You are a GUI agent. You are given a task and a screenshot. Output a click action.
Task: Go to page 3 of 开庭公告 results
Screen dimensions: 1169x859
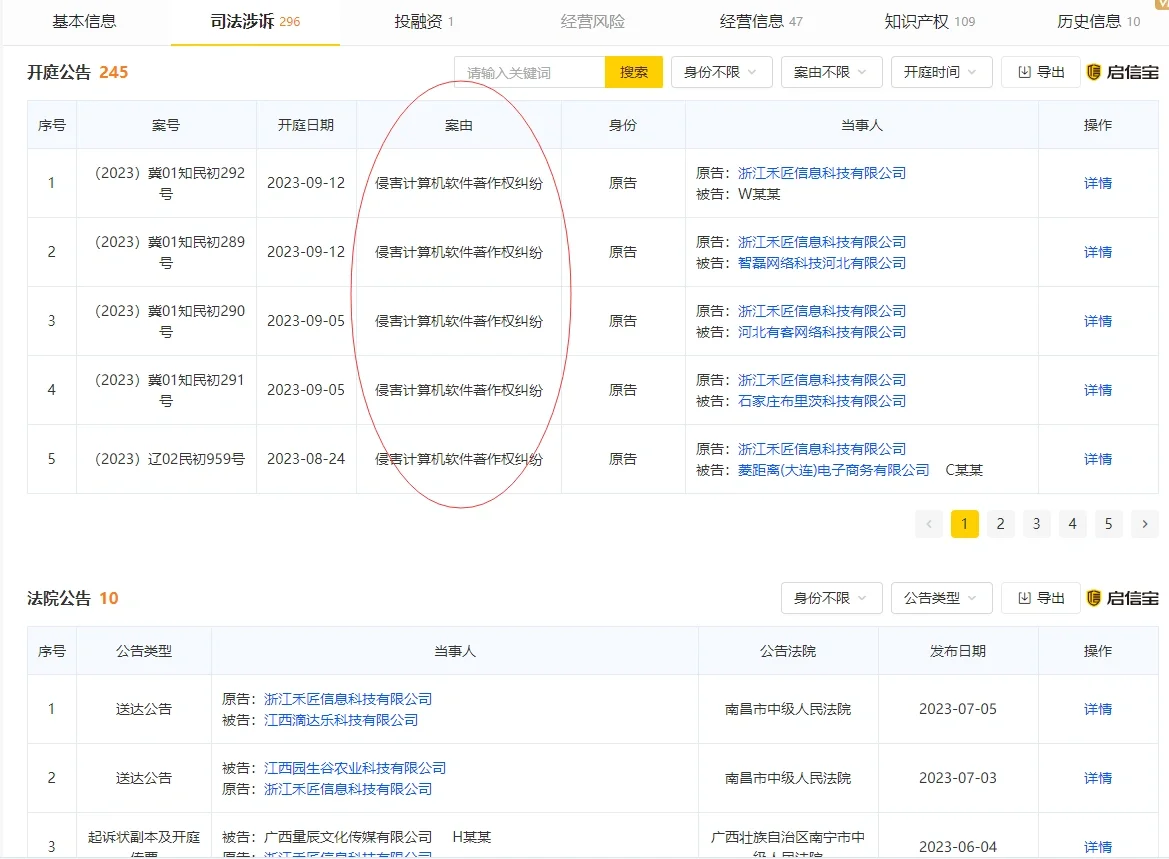pyautogui.click(x=1036, y=523)
